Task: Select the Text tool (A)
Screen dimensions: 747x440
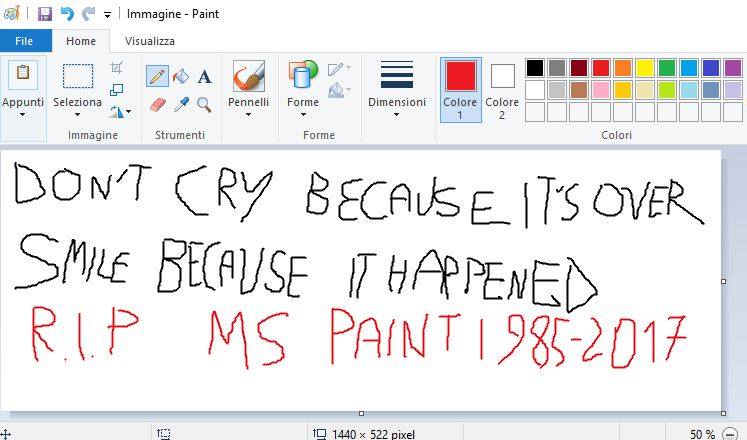Action: (204, 76)
